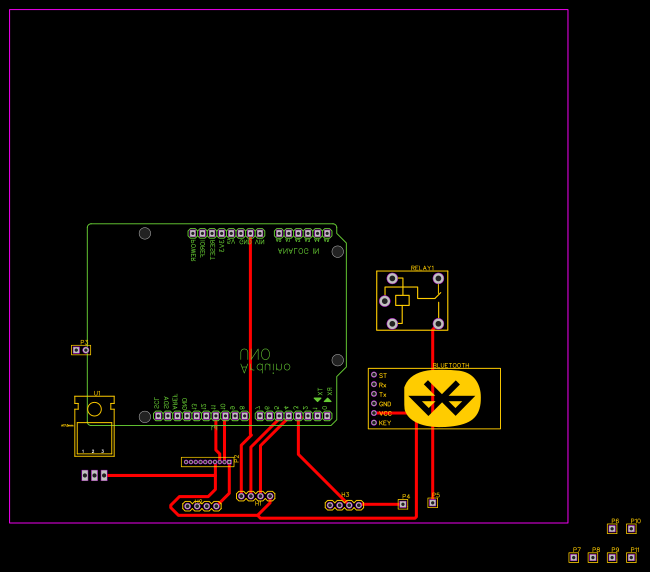Click the Arduino UNO label text
Image resolution: width=650 pixels, height=572 pixels.
coord(263,361)
